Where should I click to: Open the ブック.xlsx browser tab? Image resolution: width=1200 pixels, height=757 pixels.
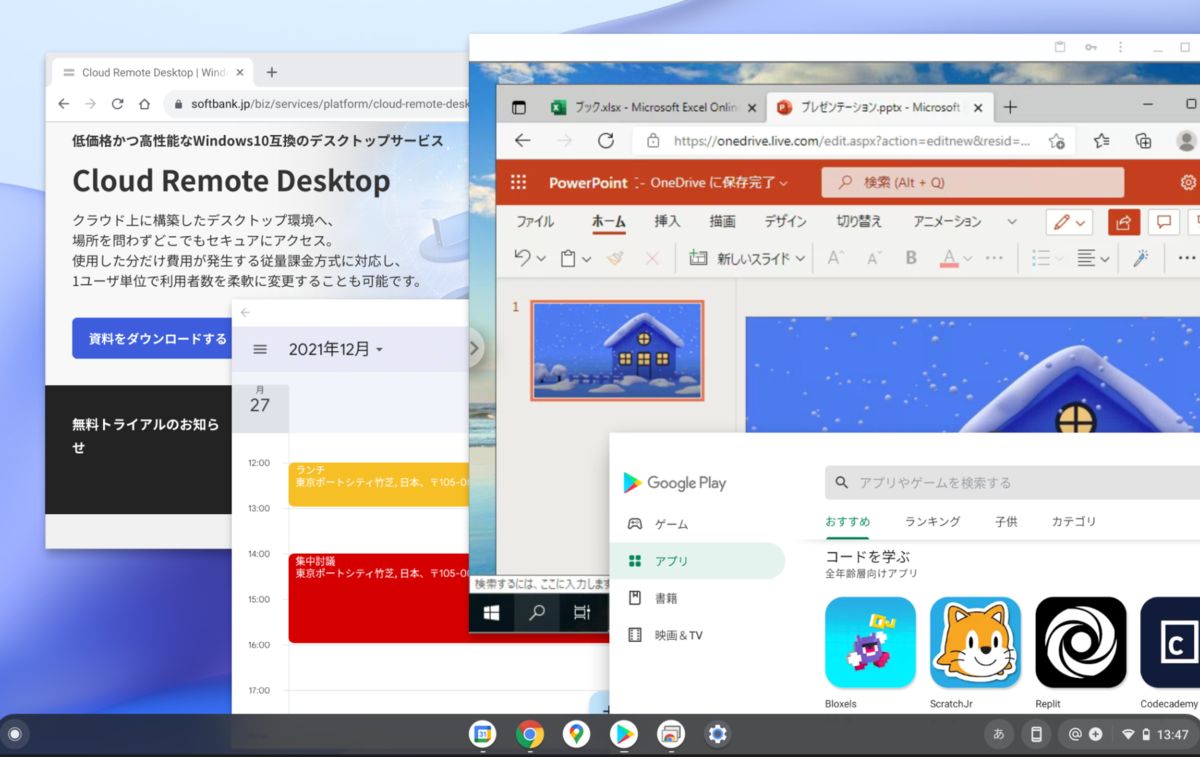click(x=640, y=106)
